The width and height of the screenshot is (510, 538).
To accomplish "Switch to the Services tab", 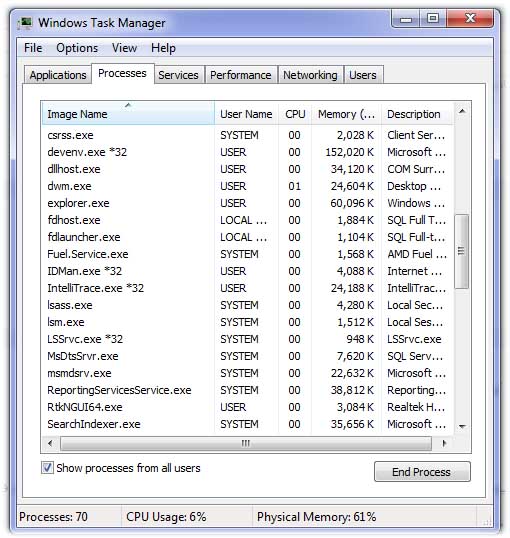I will [x=178, y=75].
